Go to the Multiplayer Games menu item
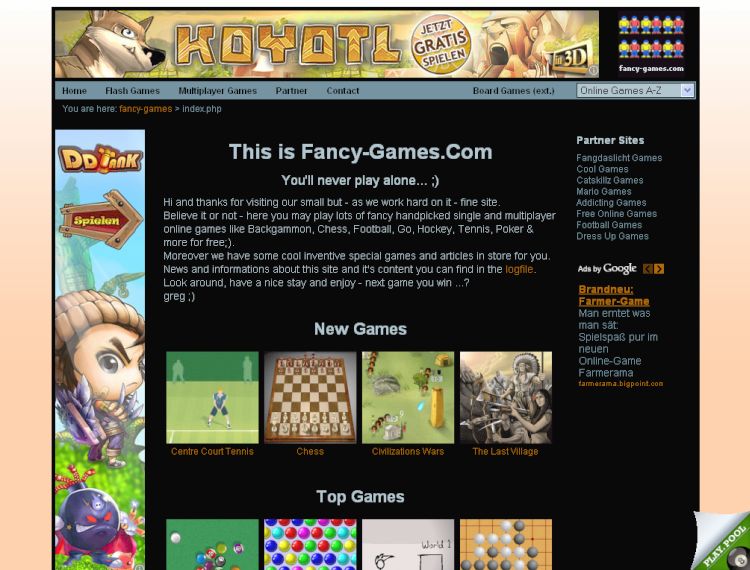Viewport: 750px width, 570px height. 218,91
